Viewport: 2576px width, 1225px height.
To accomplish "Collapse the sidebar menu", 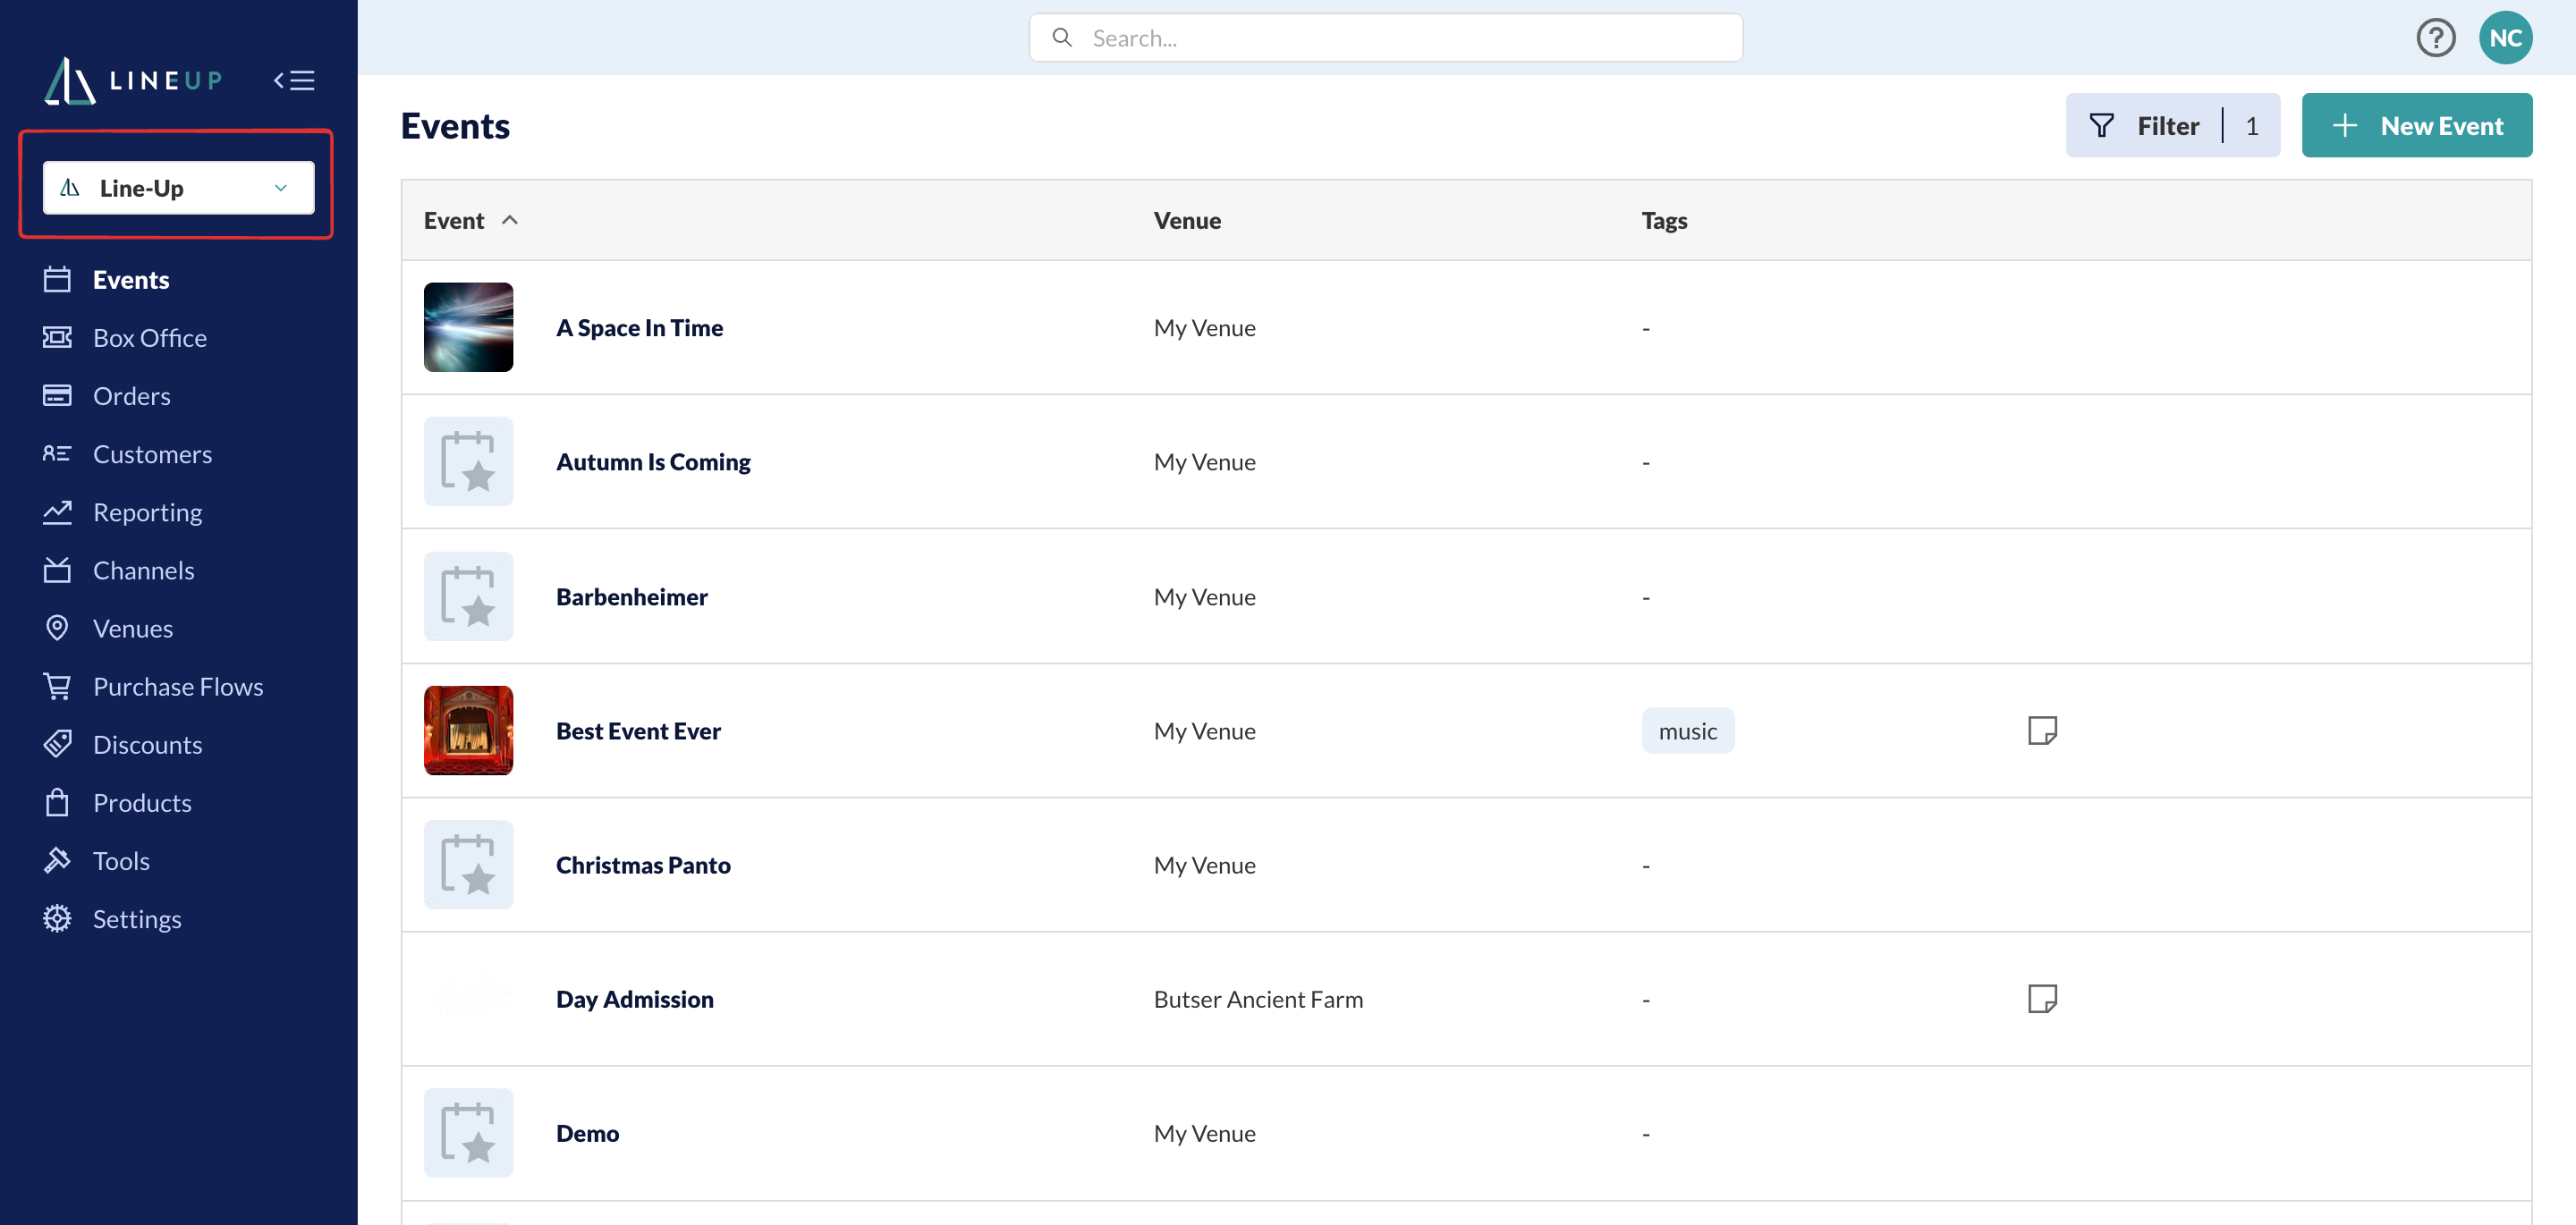I will click(295, 80).
